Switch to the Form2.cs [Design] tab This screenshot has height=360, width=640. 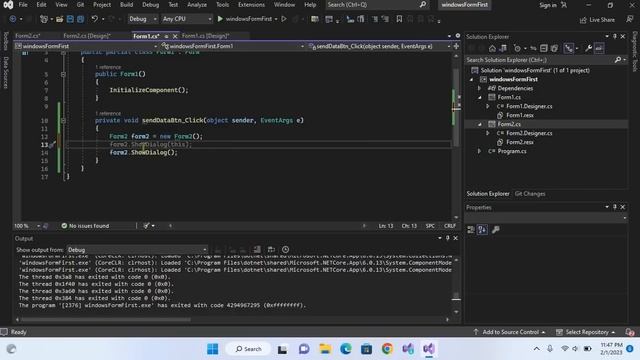[x=87, y=36]
